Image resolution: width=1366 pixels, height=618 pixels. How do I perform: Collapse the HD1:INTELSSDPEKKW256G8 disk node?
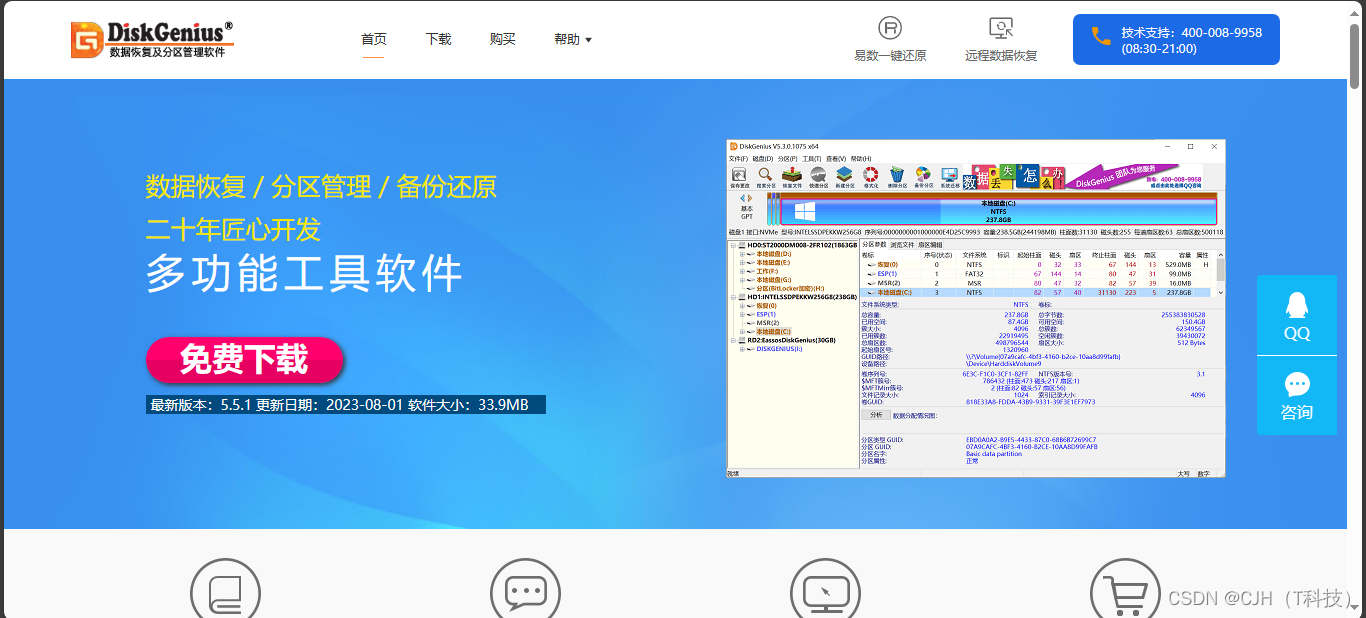(x=733, y=297)
